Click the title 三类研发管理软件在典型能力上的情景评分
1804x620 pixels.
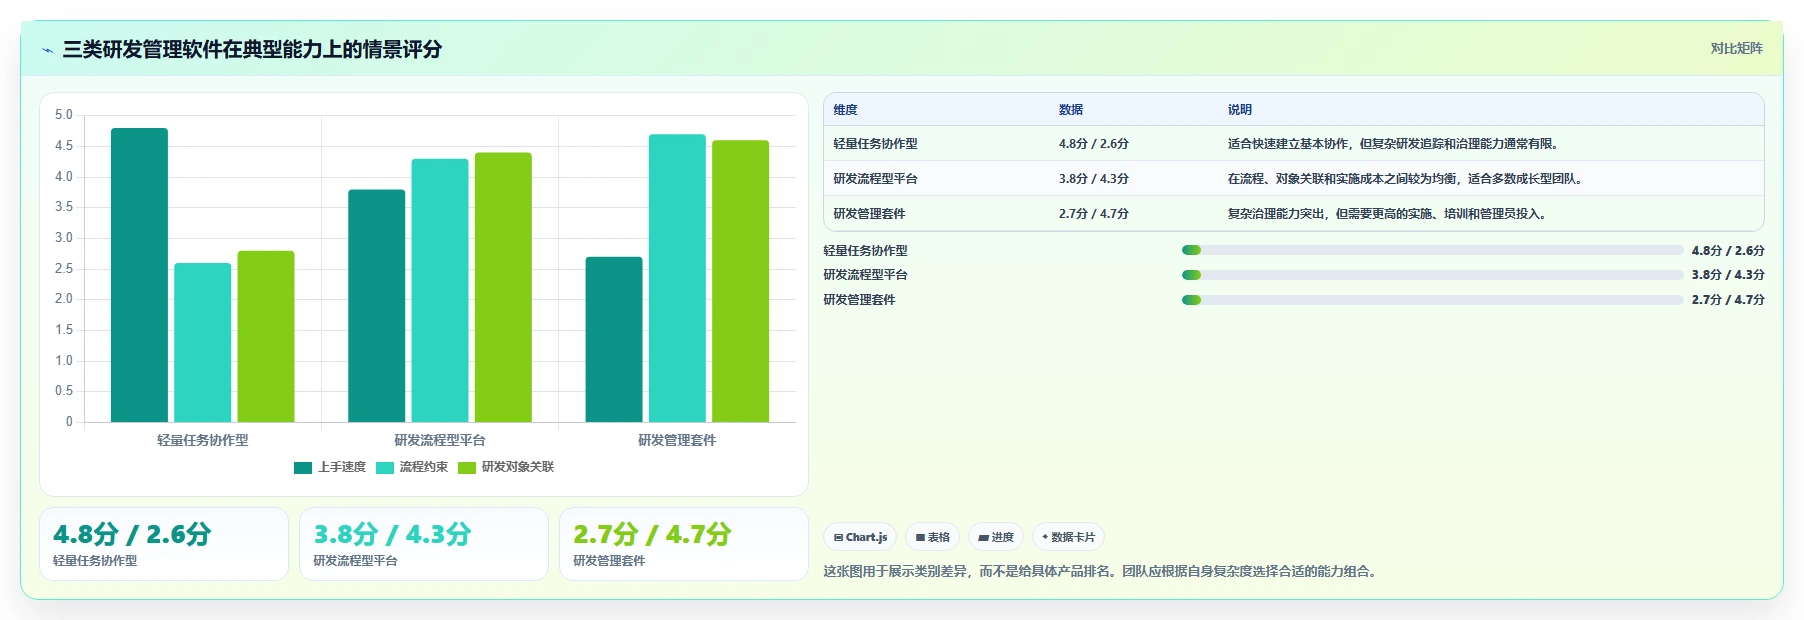tap(252, 49)
